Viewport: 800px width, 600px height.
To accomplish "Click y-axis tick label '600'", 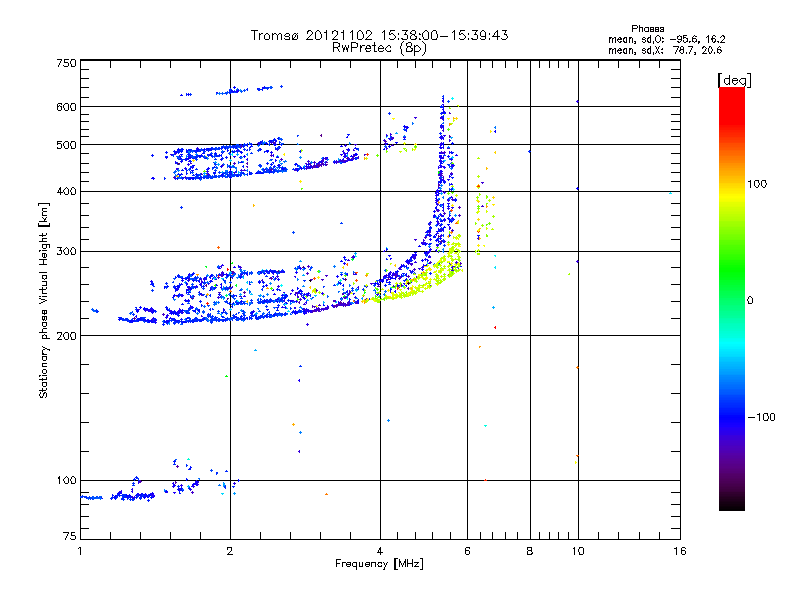I will 66,107.
